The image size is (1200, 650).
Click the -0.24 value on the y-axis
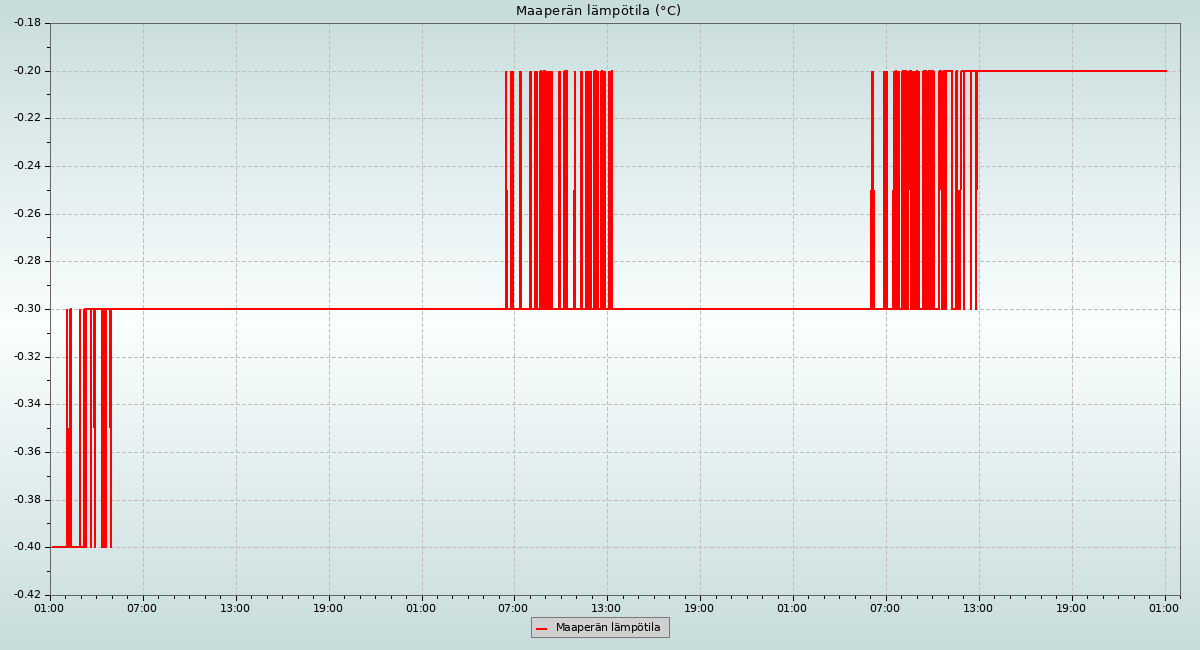26,166
